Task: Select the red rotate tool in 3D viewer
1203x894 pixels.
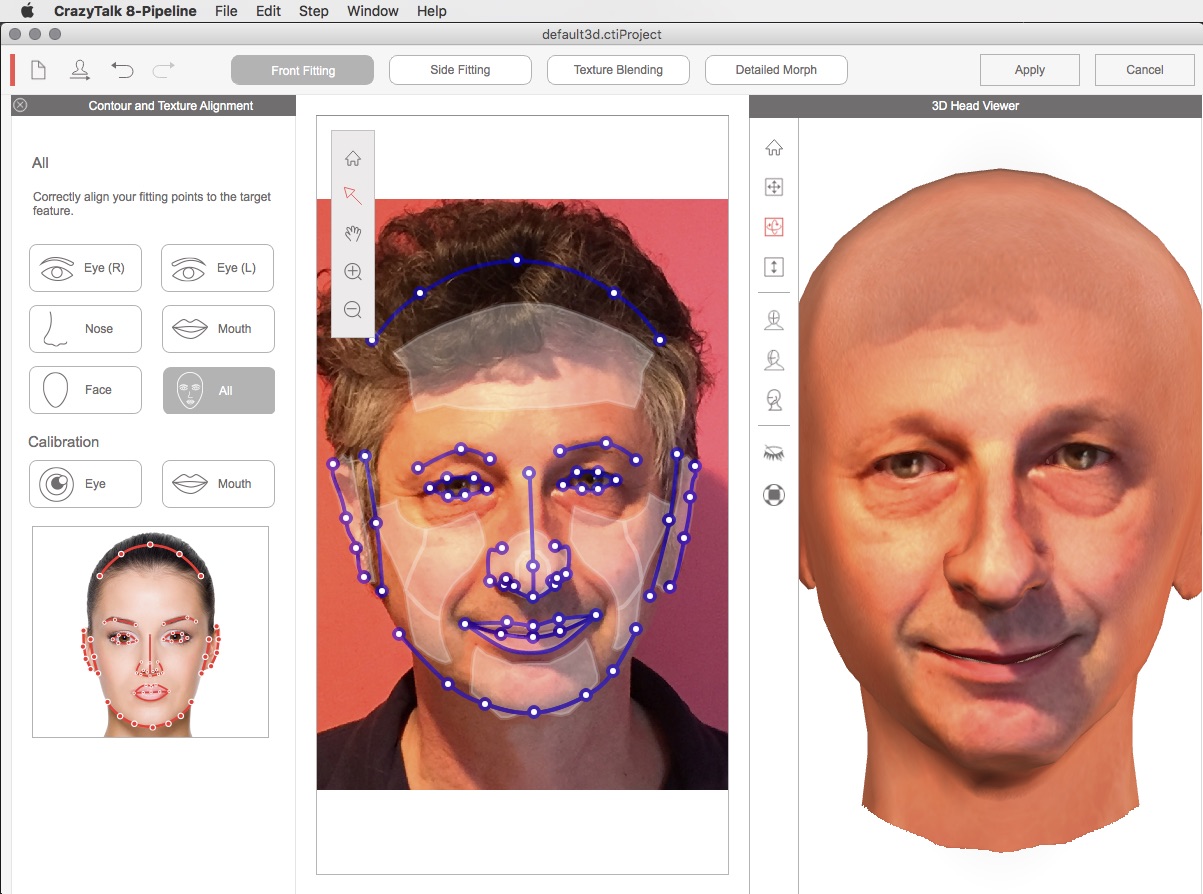Action: [x=773, y=227]
